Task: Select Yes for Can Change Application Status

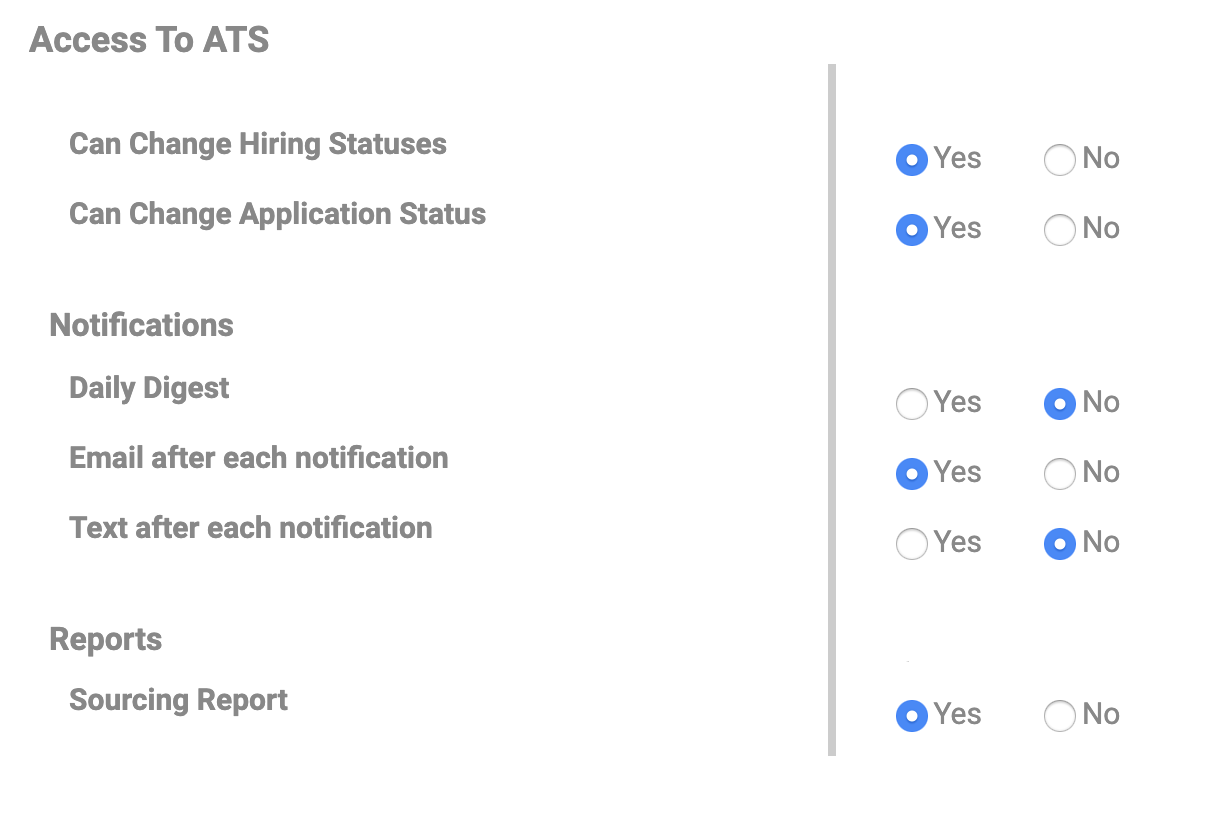Action: [911, 230]
